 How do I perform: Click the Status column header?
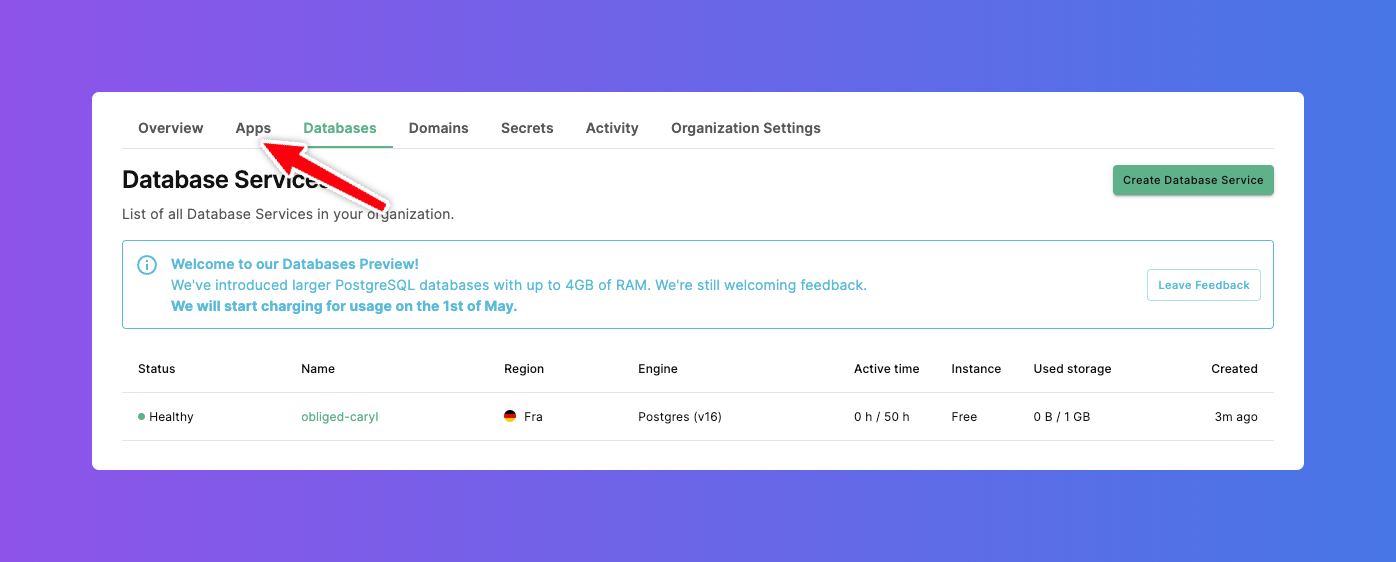[156, 369]
